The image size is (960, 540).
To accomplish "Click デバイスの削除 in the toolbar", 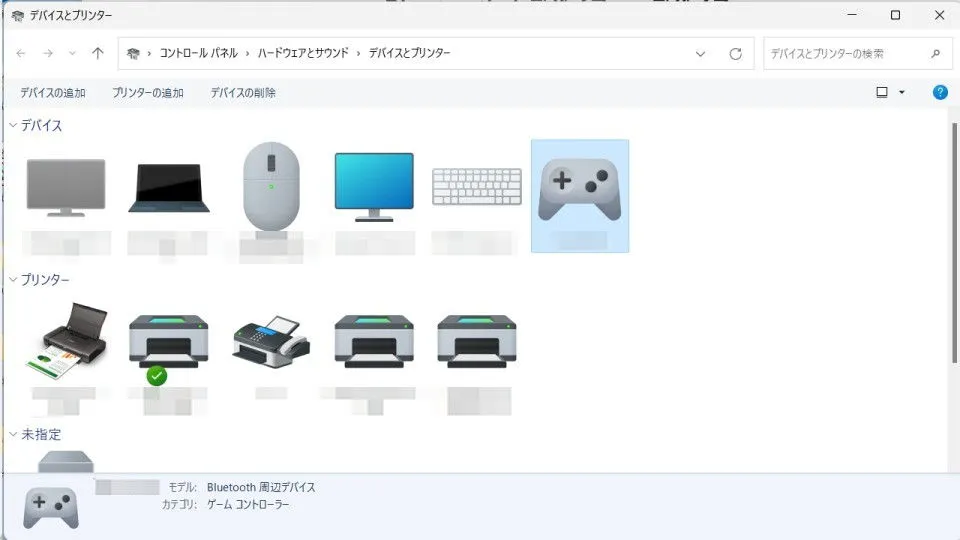I will pos(243,92).
